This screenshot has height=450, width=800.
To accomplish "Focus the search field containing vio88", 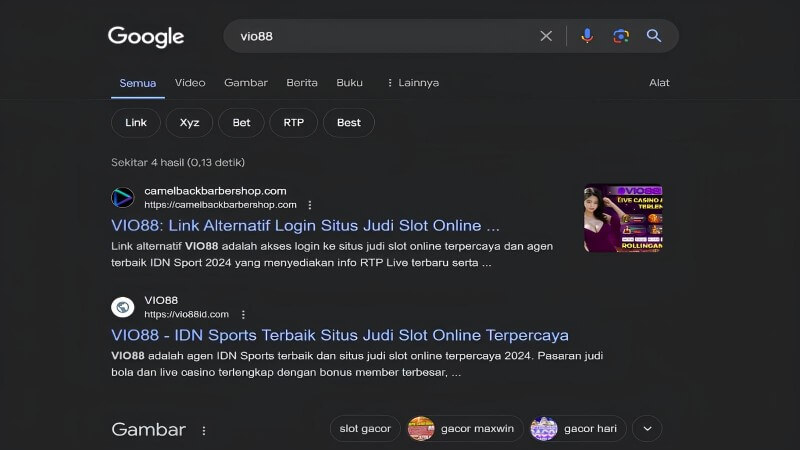I will 383,36.
